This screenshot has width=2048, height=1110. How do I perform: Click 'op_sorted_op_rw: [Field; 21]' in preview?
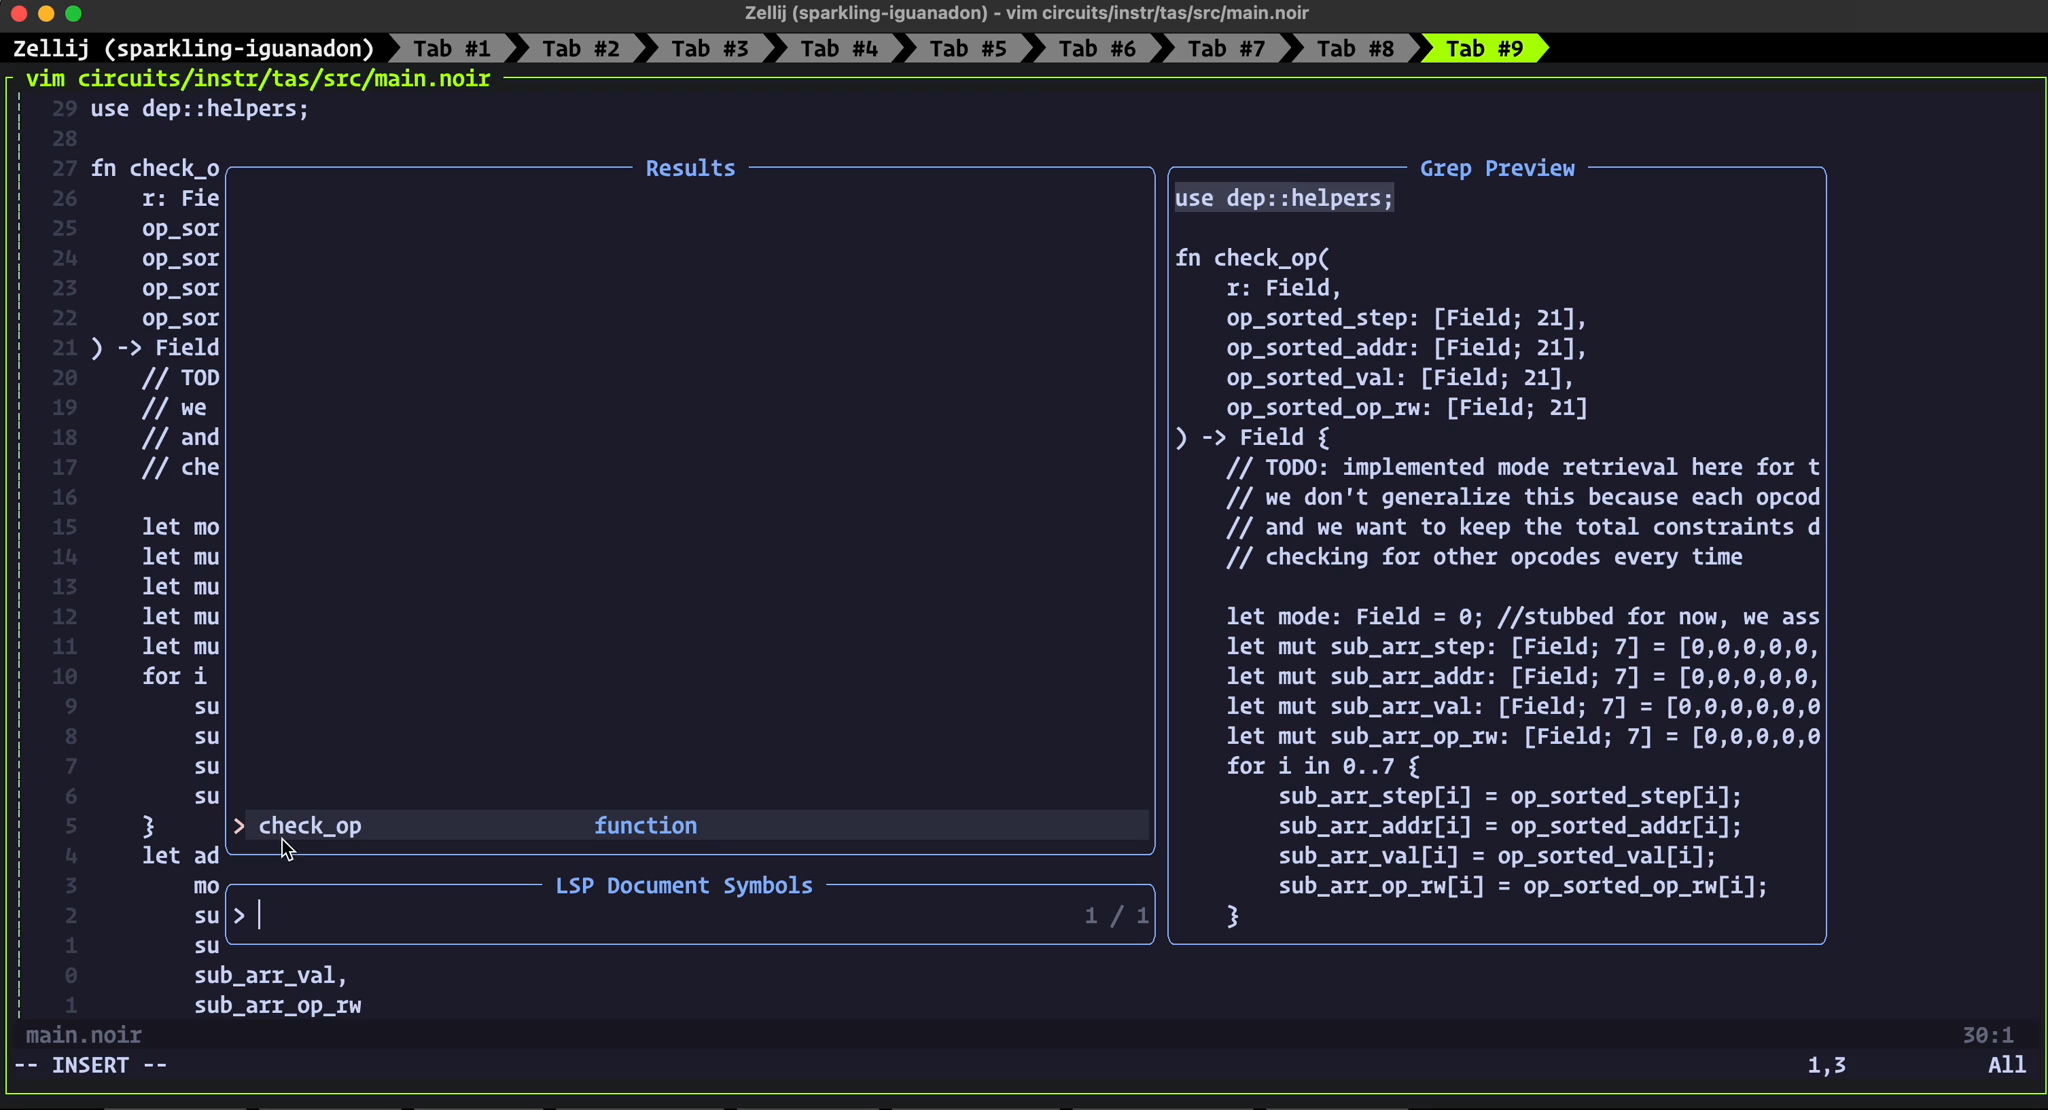point(1406,408)
